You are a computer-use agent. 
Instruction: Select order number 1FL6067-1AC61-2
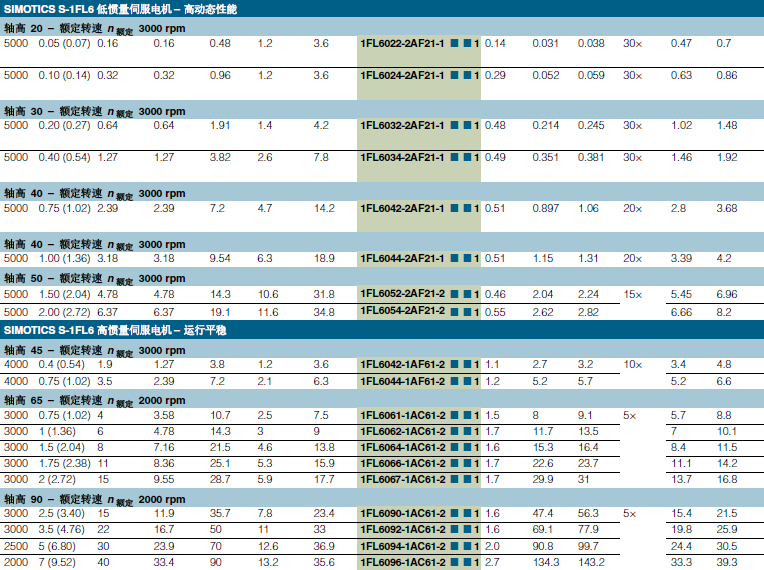[x=403, y=480]
